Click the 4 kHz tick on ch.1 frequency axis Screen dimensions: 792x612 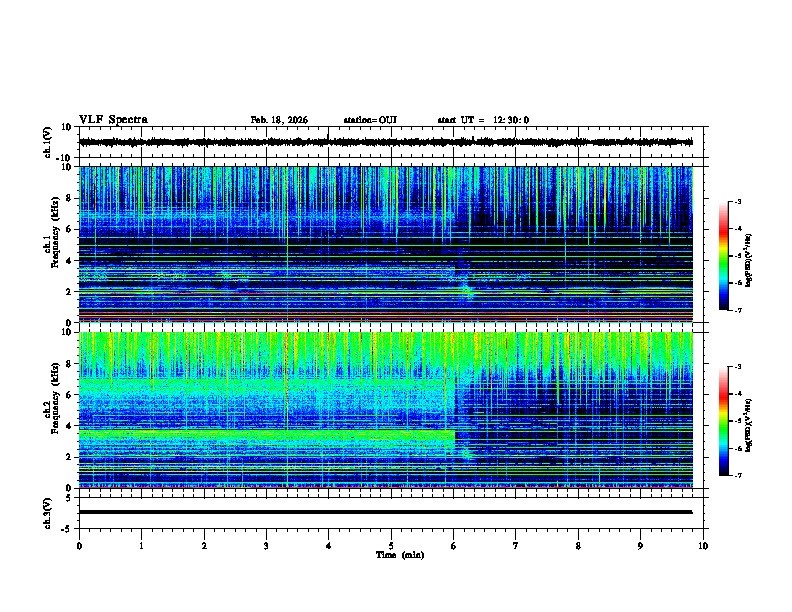69,261
